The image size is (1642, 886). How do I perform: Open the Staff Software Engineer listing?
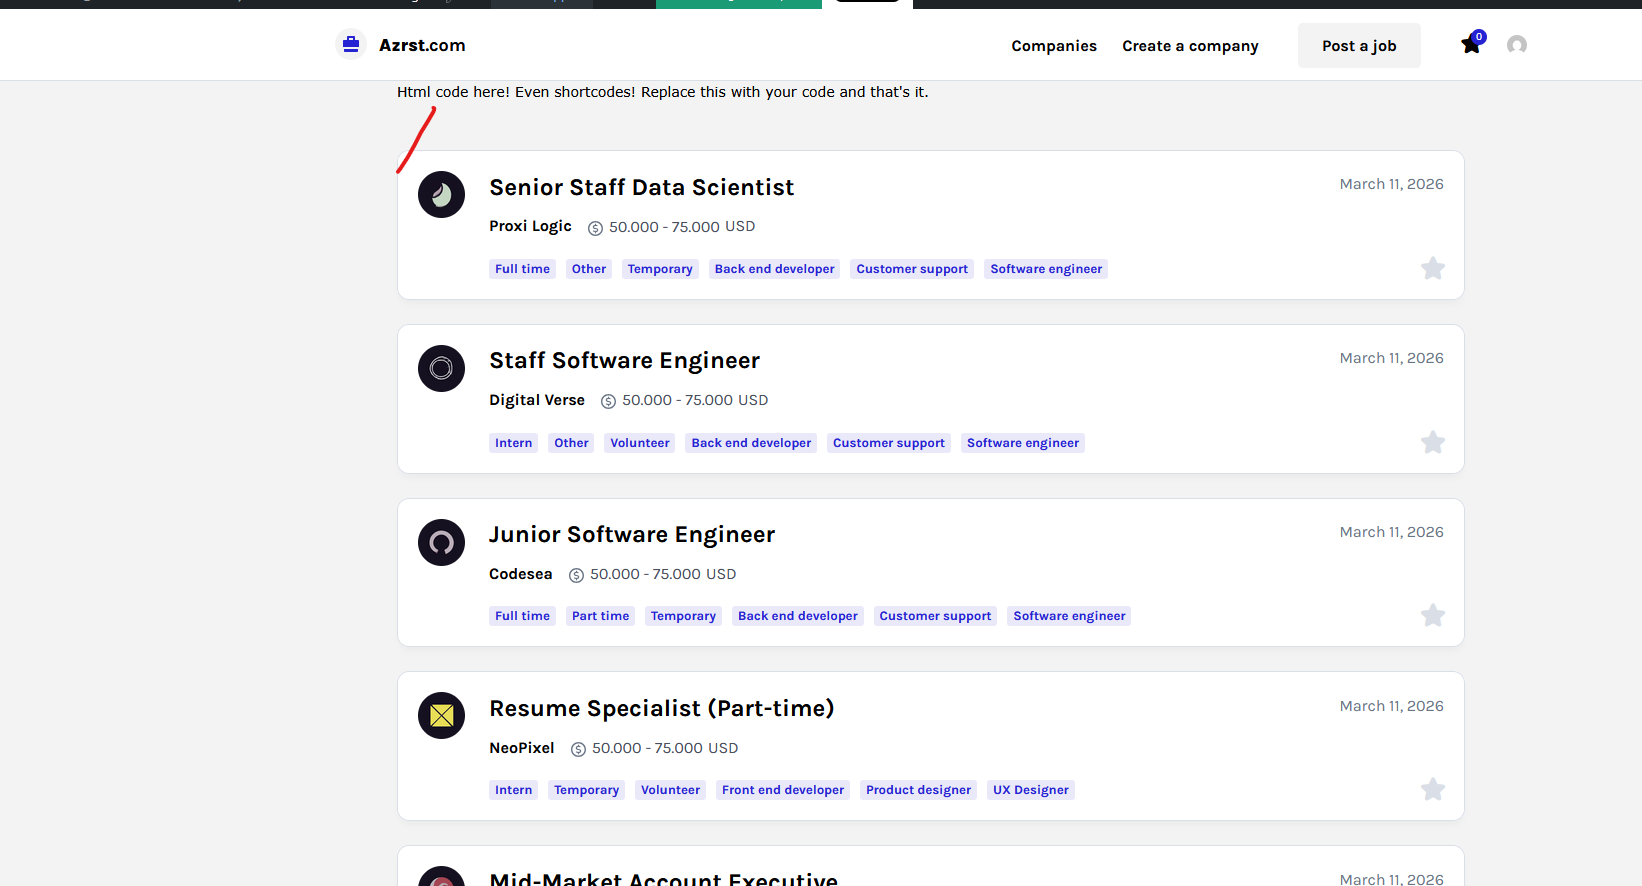624,361
